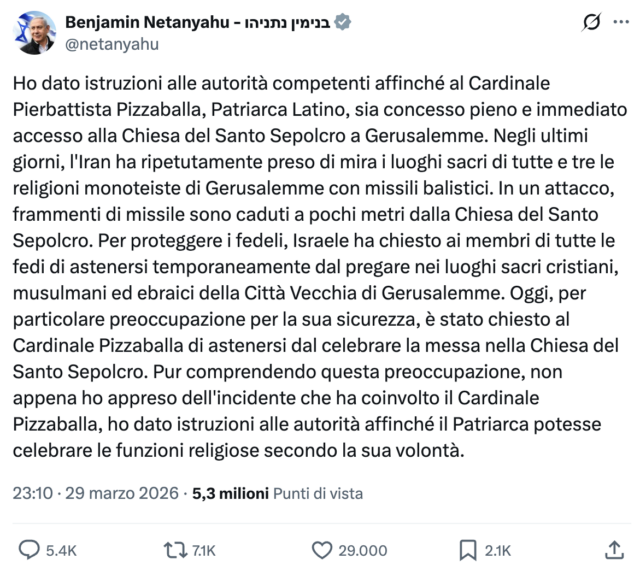Image resolution: width=640 pixels, height=571 pixels.
Task: Click the 23:10 post timestamp
Action: (37, 493)
